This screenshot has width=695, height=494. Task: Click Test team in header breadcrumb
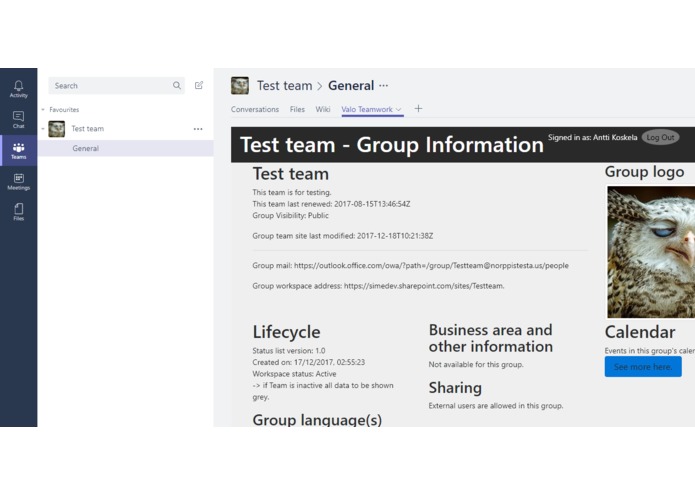(285, 86)
